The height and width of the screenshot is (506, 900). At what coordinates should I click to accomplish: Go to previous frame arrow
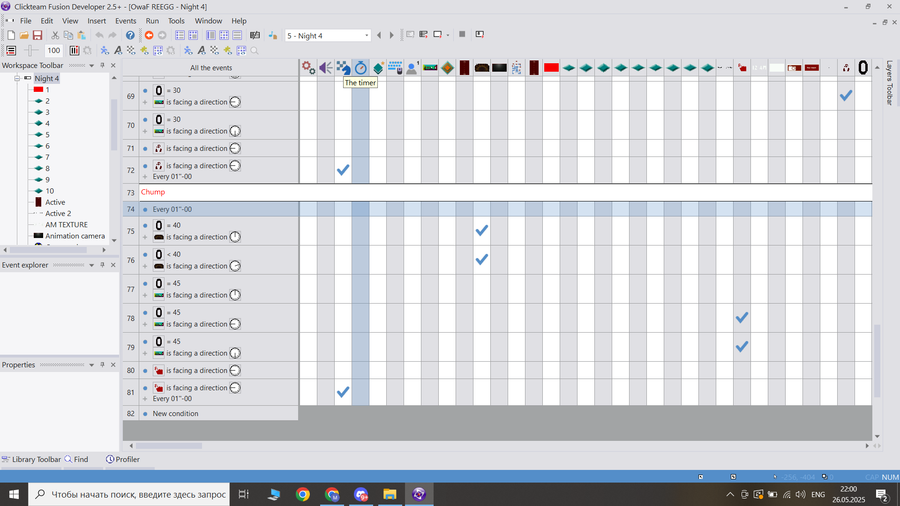pos(379,36)
